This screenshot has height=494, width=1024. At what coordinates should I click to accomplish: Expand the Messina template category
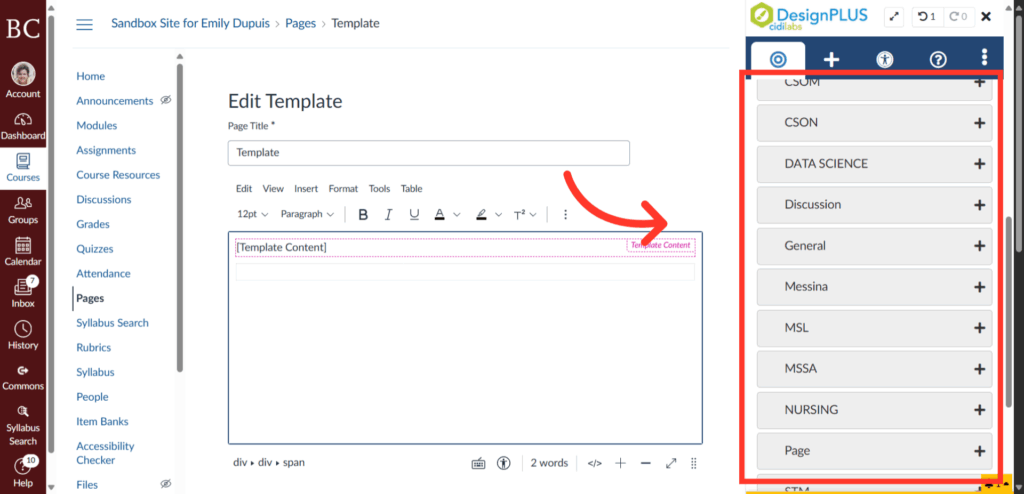(x=874, y=287)
